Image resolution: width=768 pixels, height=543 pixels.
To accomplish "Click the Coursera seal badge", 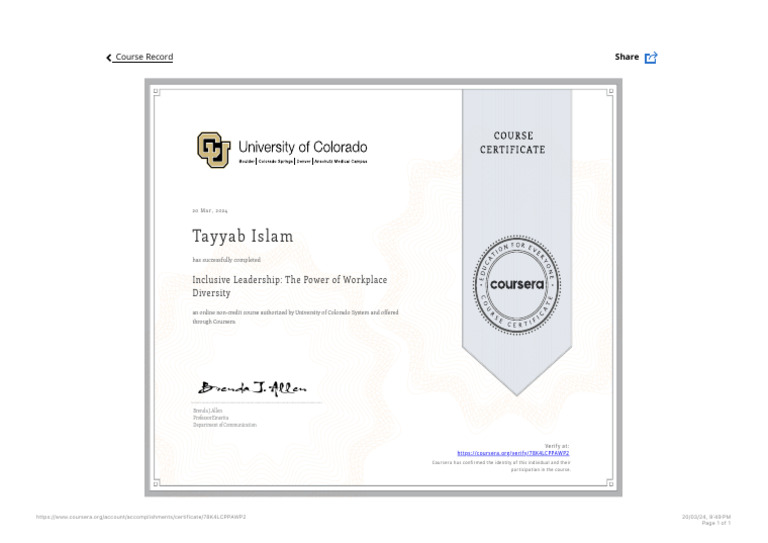I will pos(517,285).
